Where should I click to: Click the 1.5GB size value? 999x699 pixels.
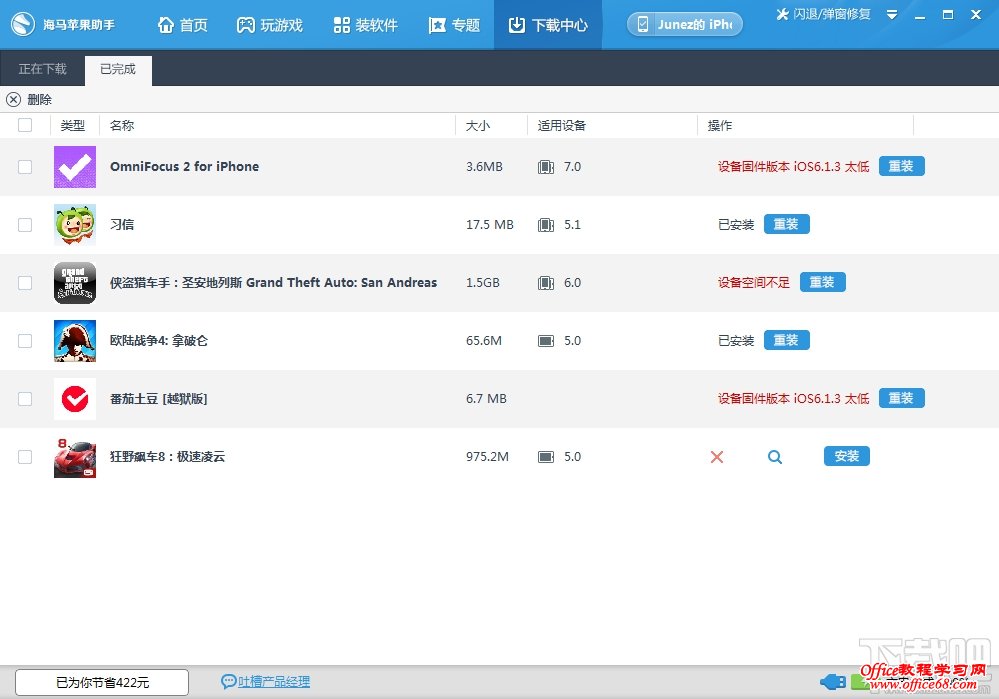click(x=483, y=283)
